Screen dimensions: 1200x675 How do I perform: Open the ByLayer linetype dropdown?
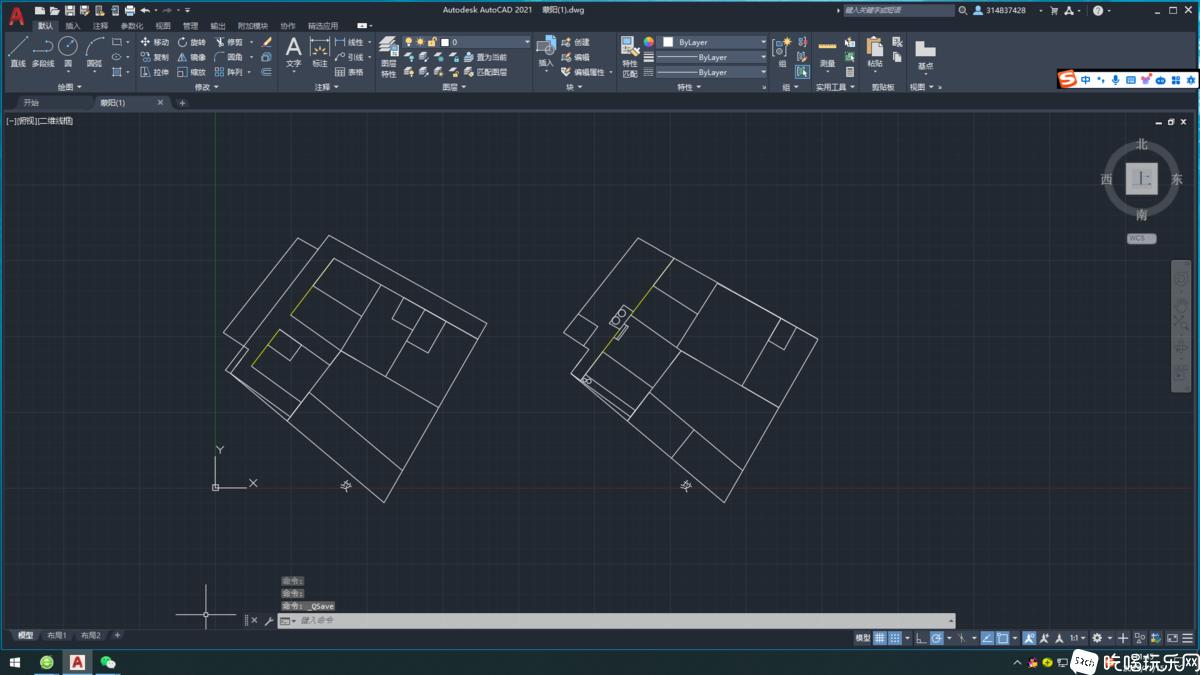point(712,72)
